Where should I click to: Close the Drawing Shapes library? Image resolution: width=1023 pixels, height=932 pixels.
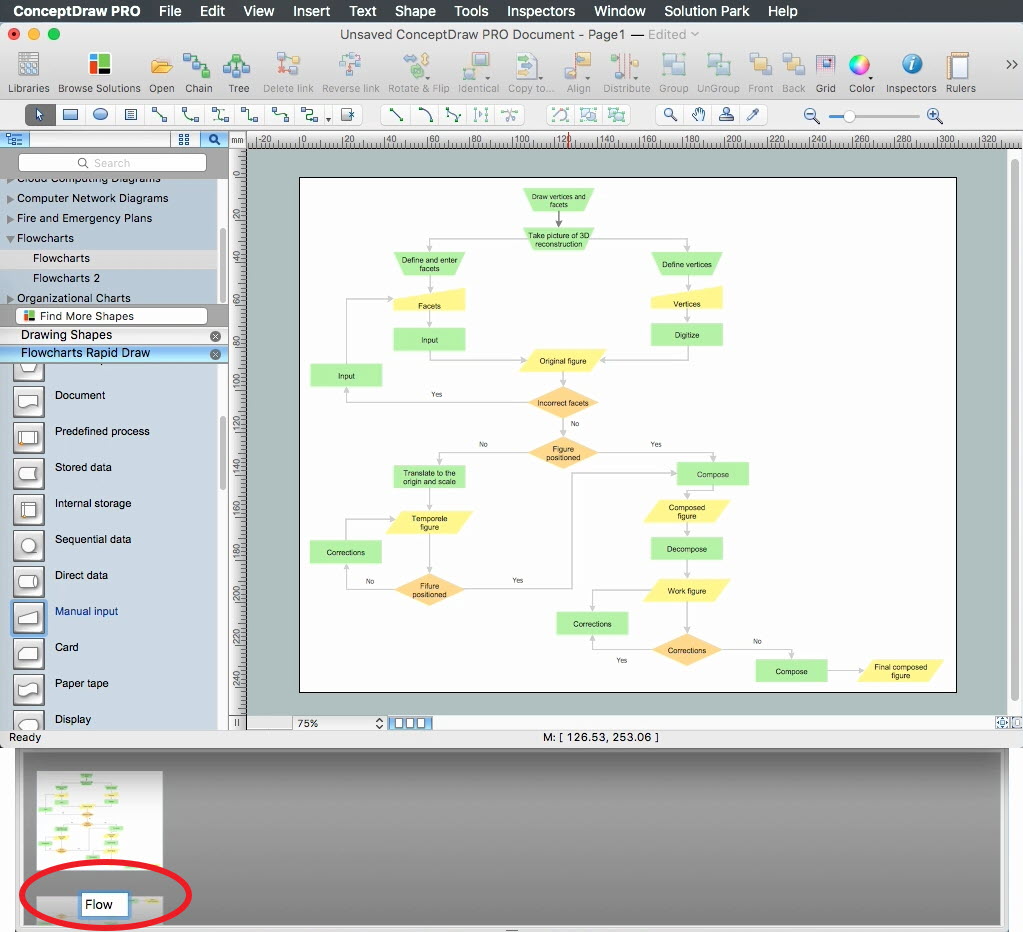tap(215, 336)
